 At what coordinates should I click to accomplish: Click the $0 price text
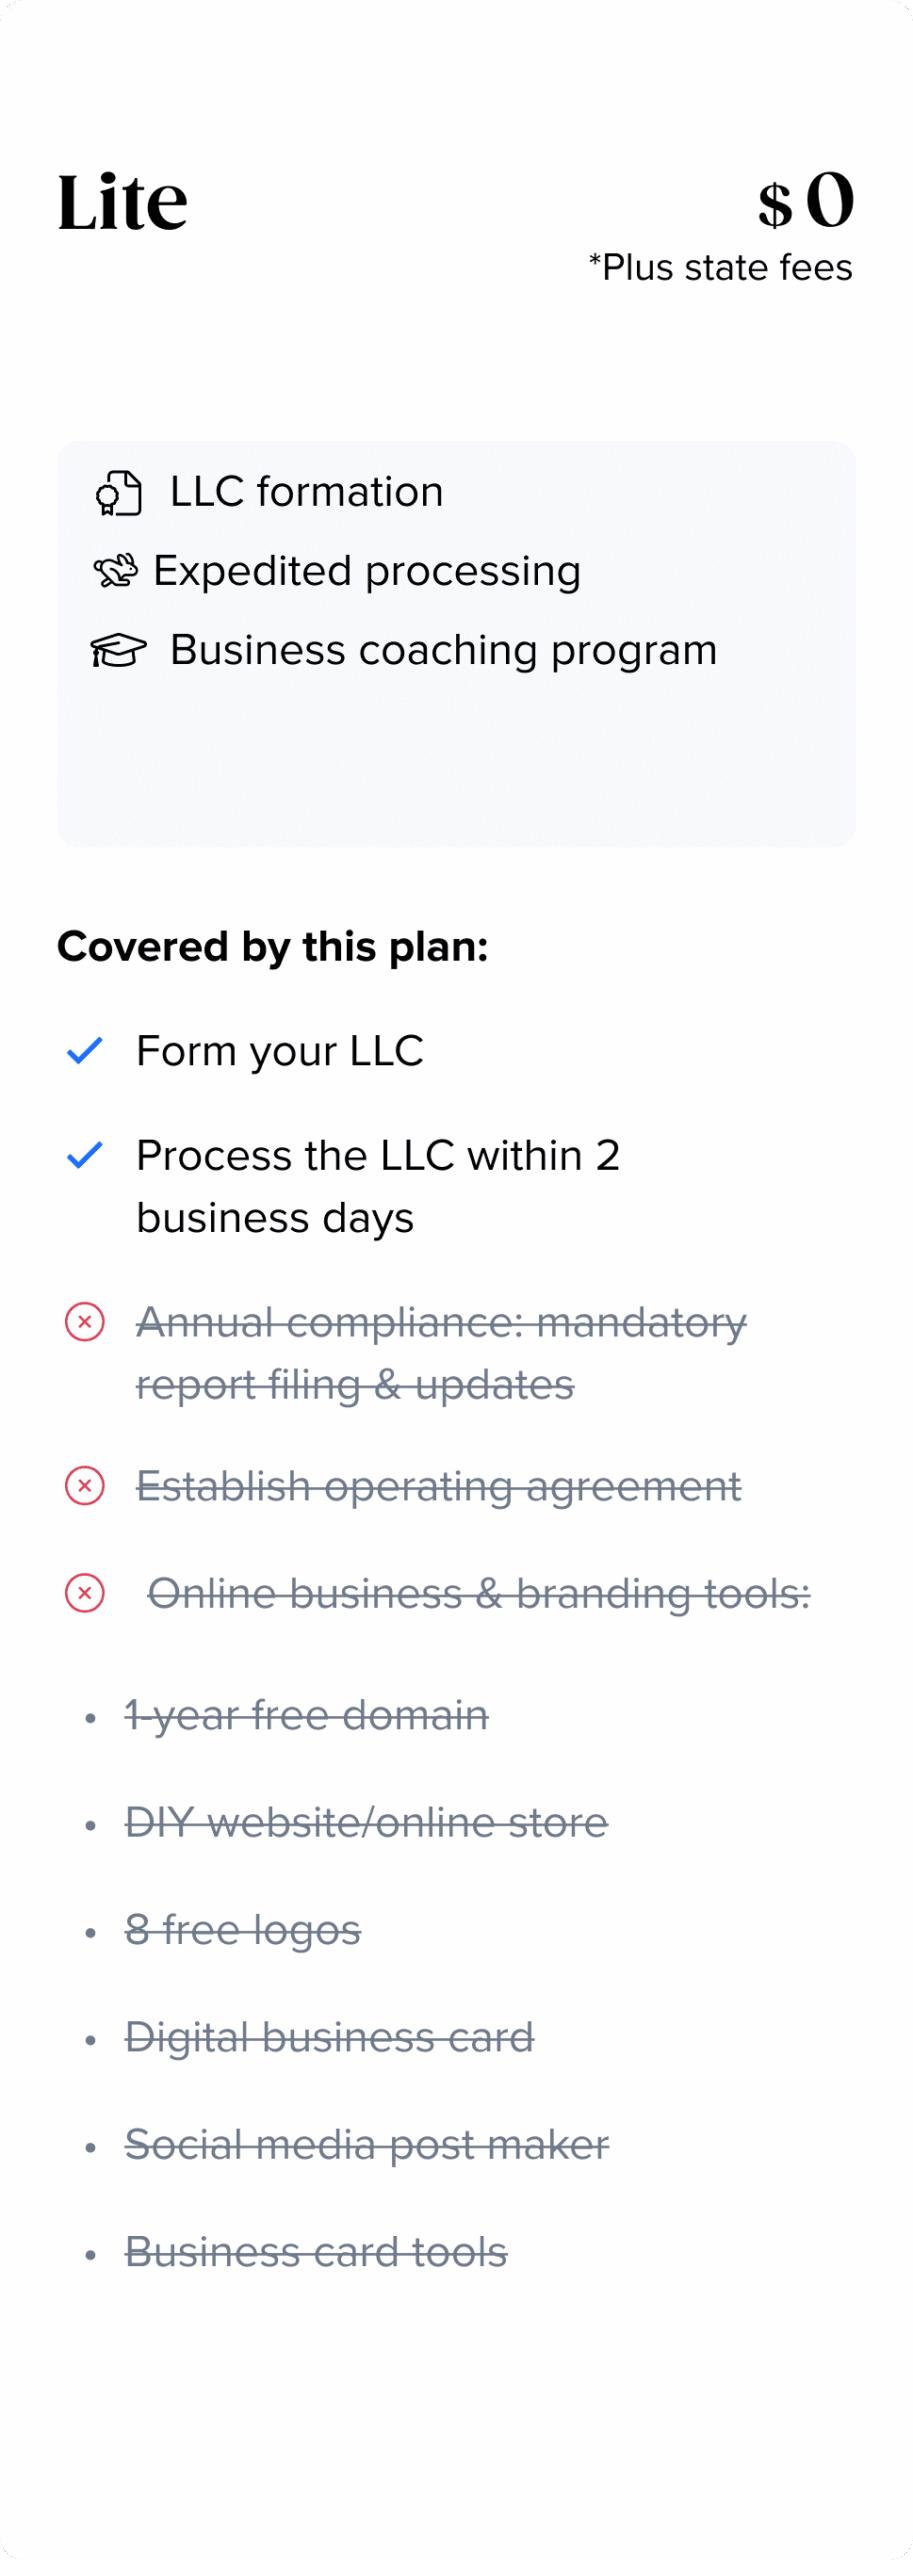[806, 201]
